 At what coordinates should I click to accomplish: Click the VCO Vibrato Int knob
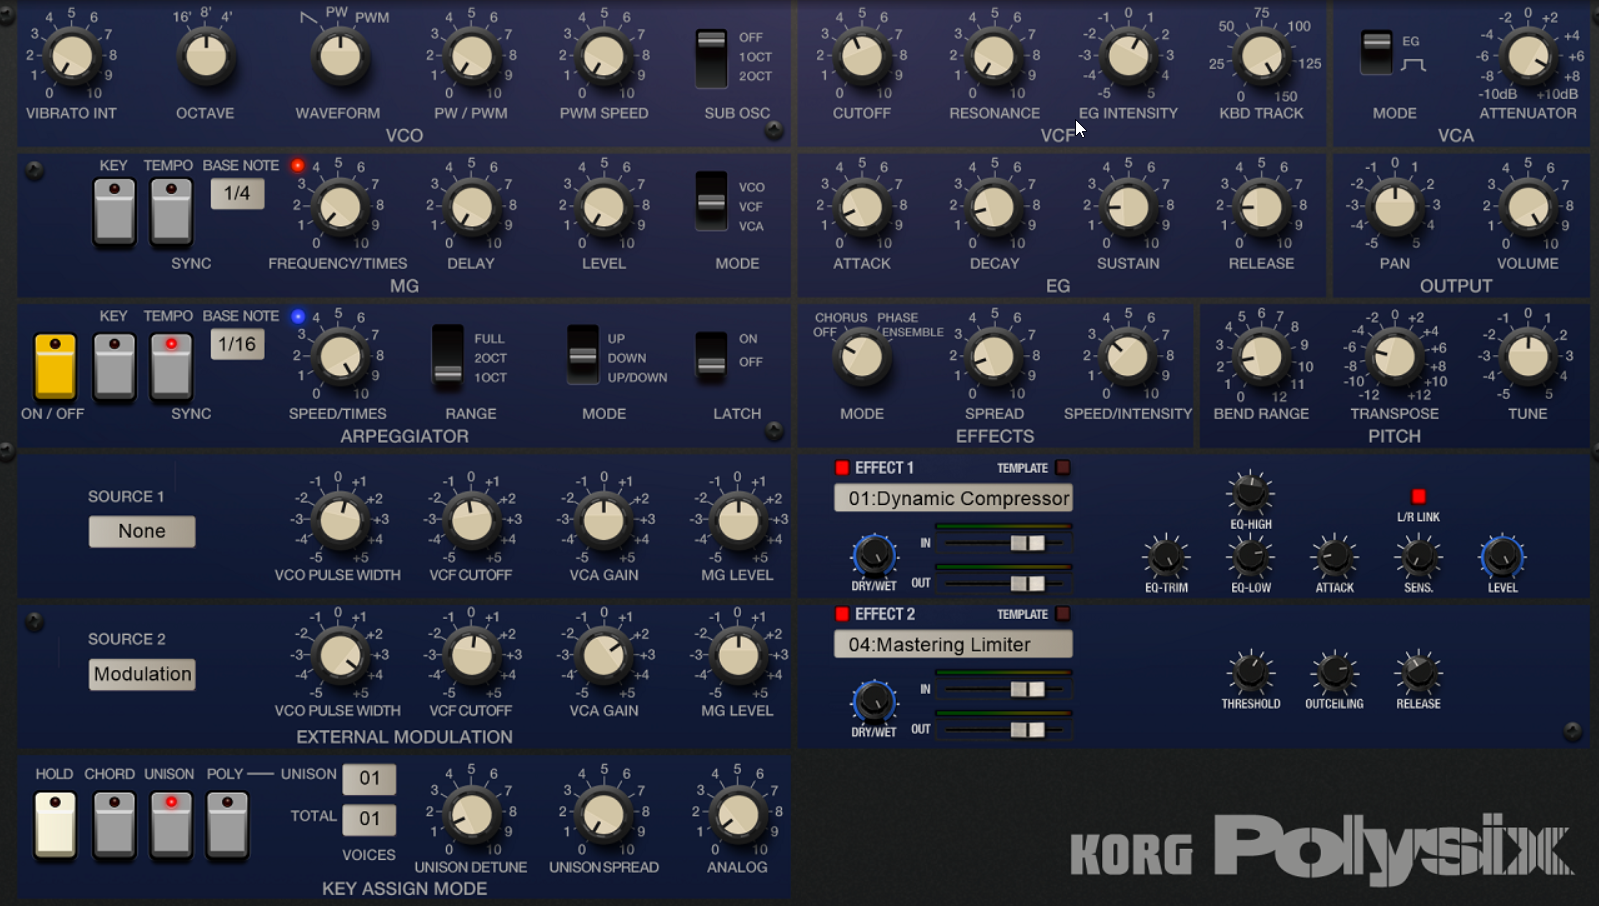click(x=72, y=57)
